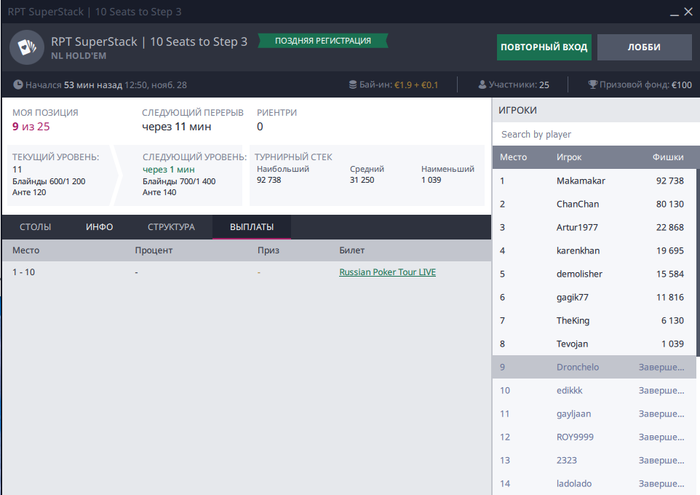Click Призовой фонд €100 text
This screenshot has height=495, width=700.
point(646,84)
